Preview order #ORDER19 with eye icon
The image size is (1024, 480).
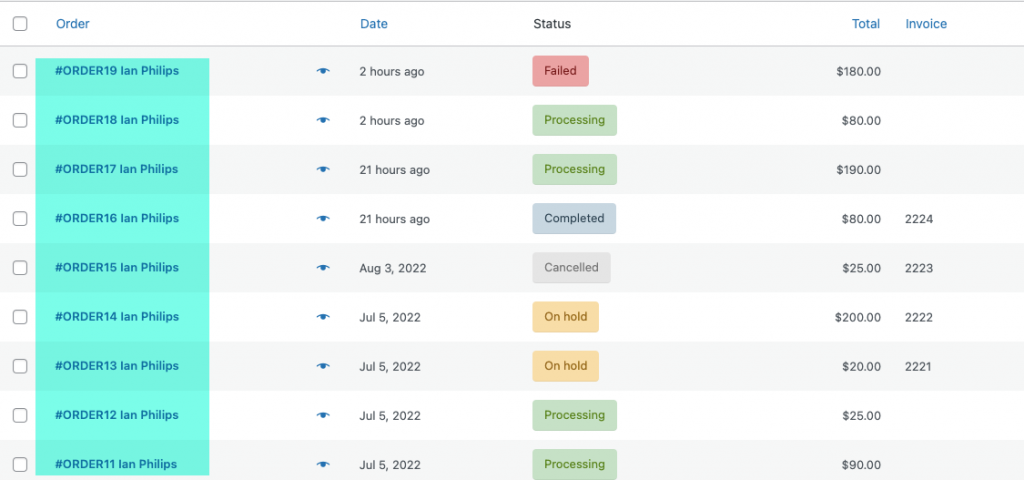point(323,71)
